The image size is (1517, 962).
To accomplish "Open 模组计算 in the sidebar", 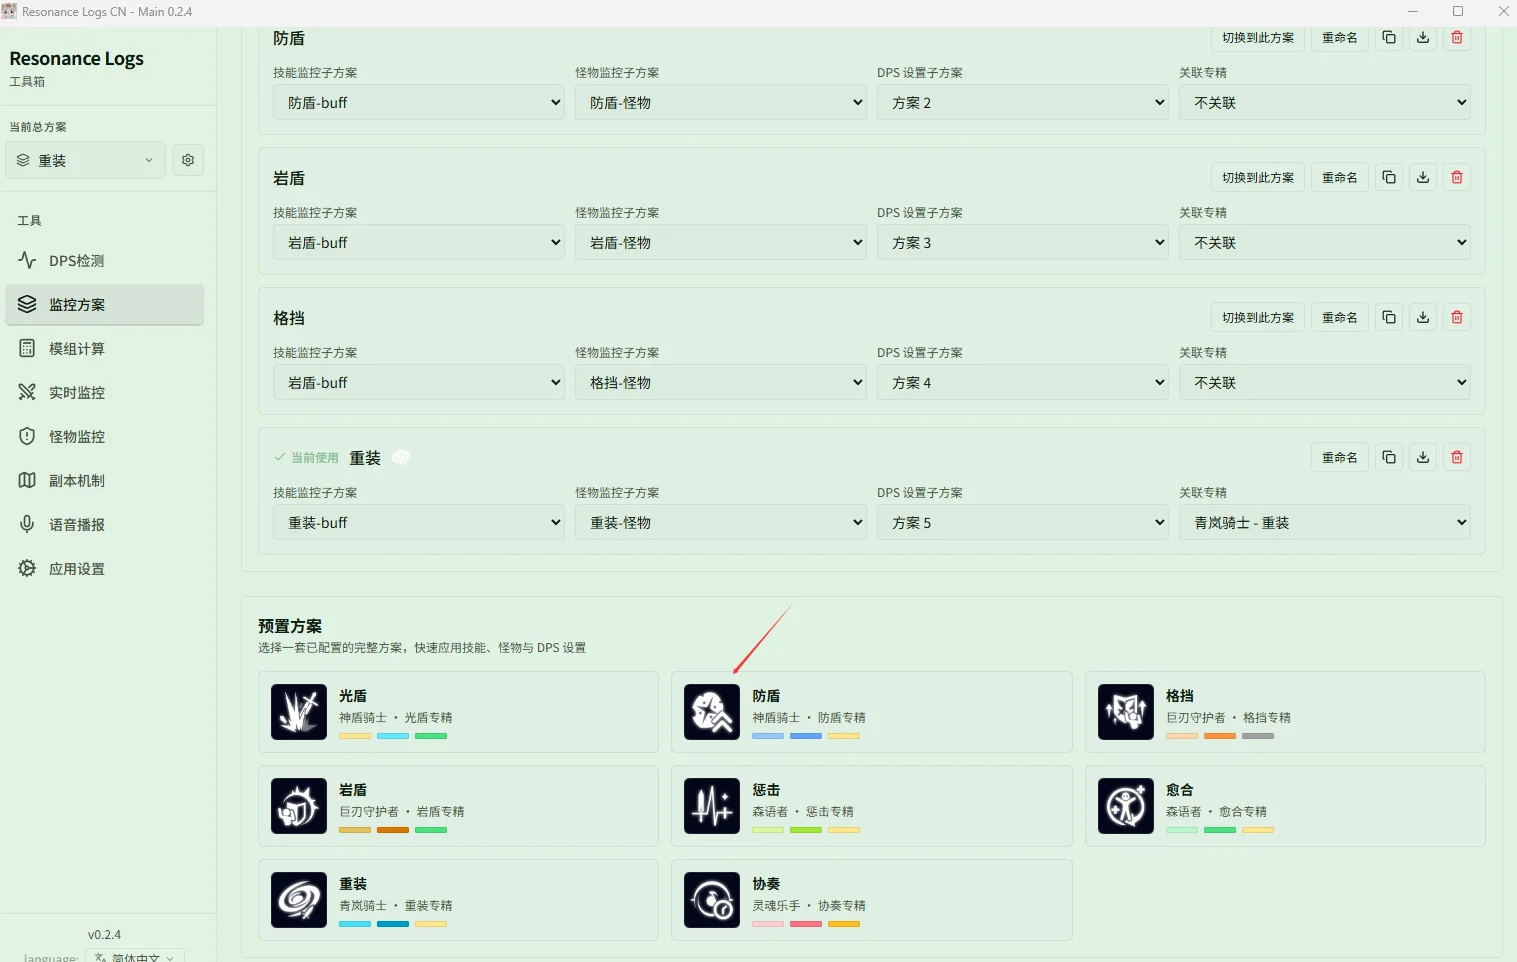I will (x=105, y=349).
